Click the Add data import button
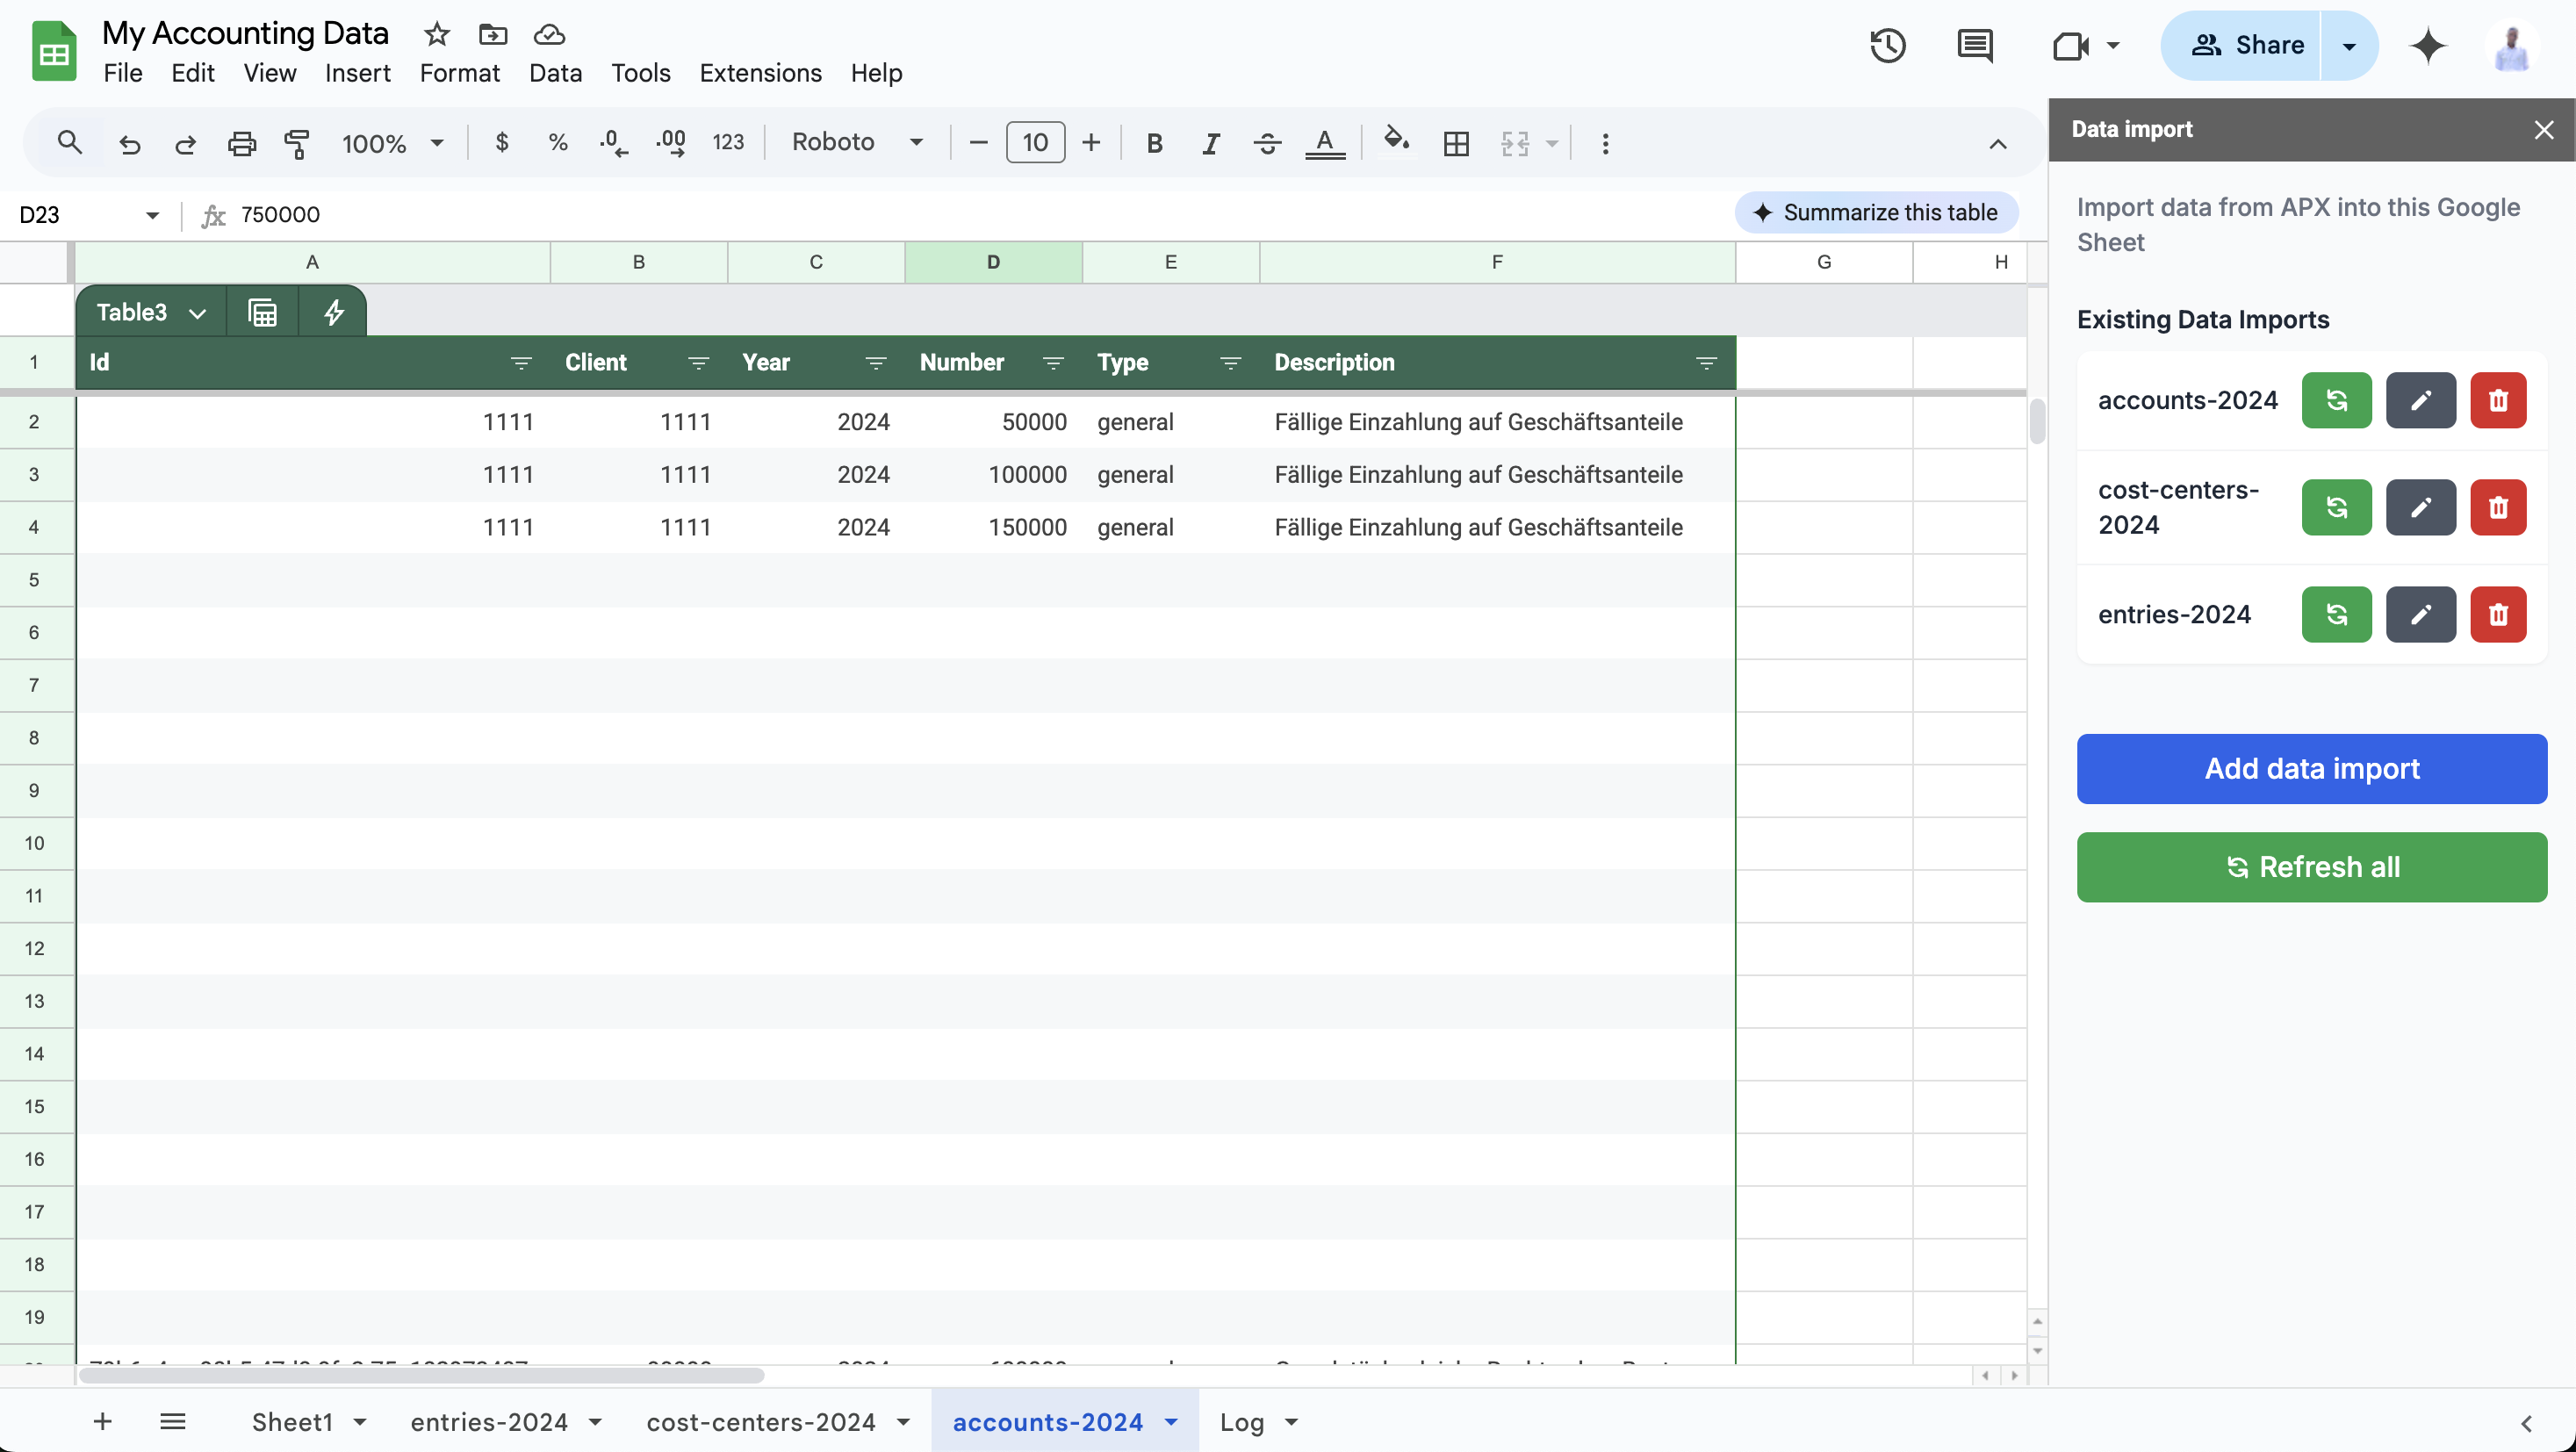The height and width of the screenshot is (1452, 2576). point(2312,768)
